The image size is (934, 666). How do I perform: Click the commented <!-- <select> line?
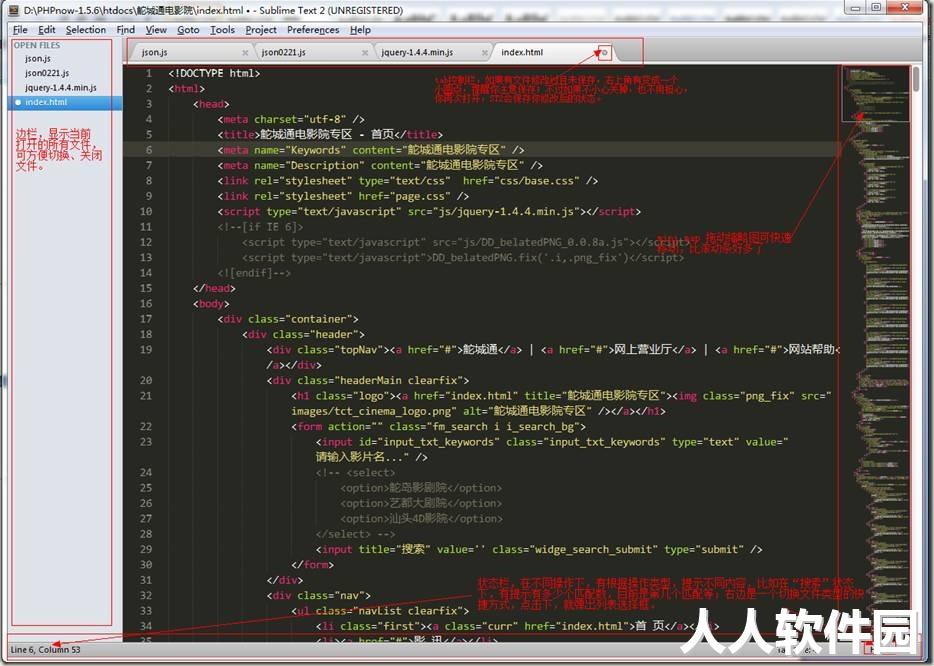click(x=356, y=473)
